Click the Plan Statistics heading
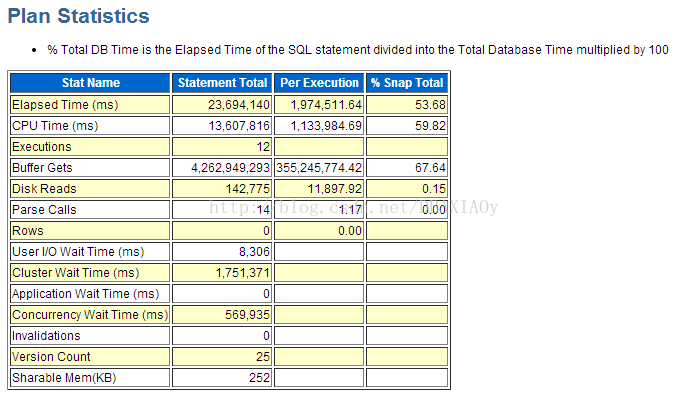The width and height of the screenshot is (688, 393). point(79,16)
